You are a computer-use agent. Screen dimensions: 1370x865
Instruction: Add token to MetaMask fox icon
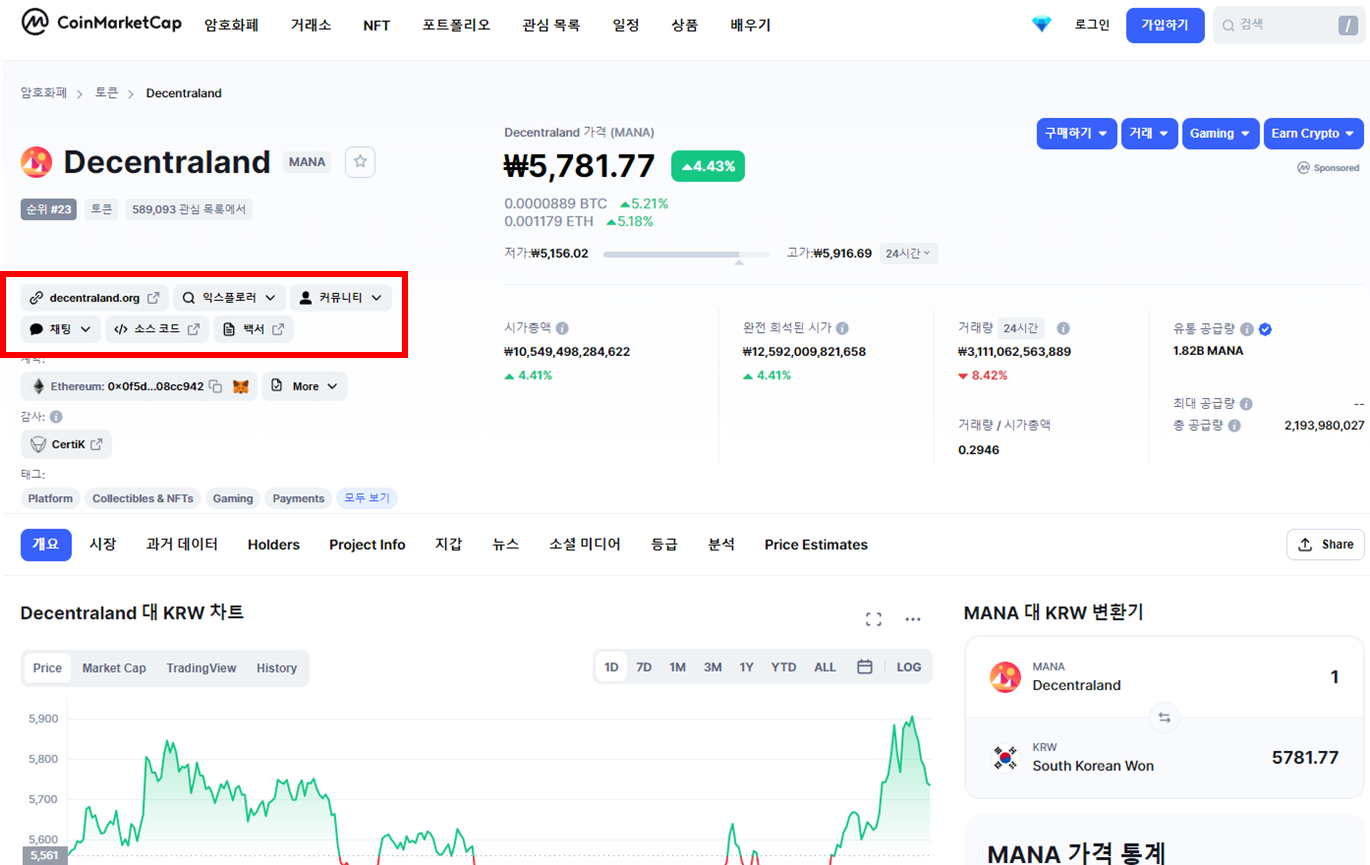tap(240, 386)
